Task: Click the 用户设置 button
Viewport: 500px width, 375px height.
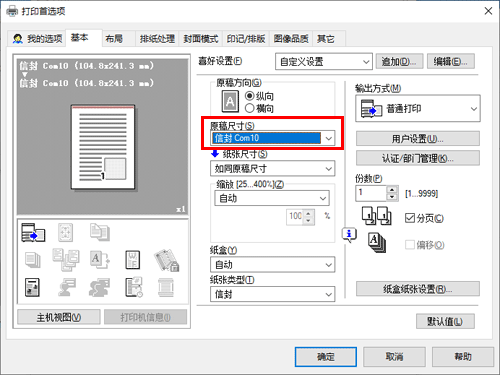Action: 418,139
